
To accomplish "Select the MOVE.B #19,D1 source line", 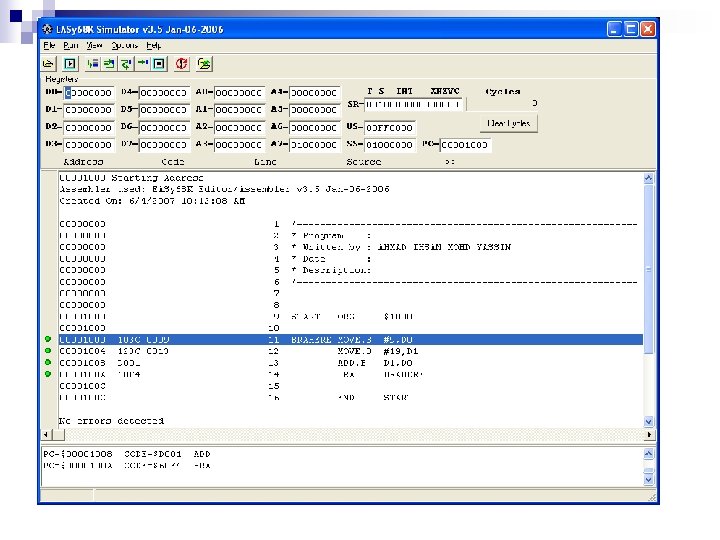I will tap(351, 351).
